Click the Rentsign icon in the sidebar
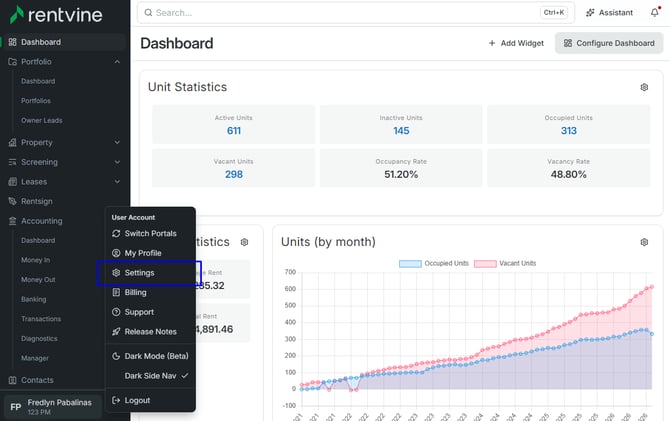Image resolution: width=670 pixels, height=421 pixels. (12, 201)
